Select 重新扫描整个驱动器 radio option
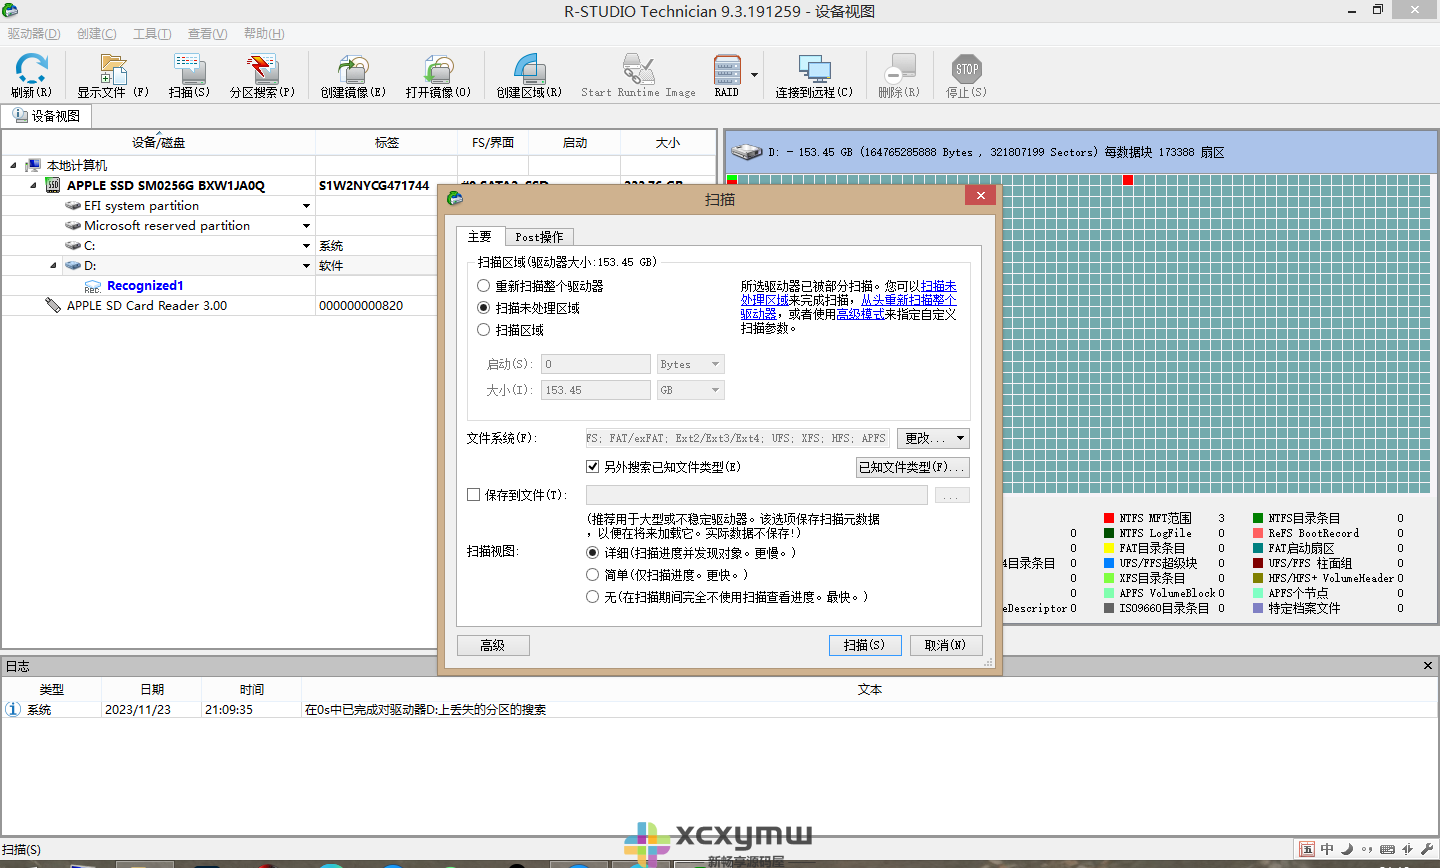Image resolution: width=1440 pixels, height=868 pixels. coord(483,286)
